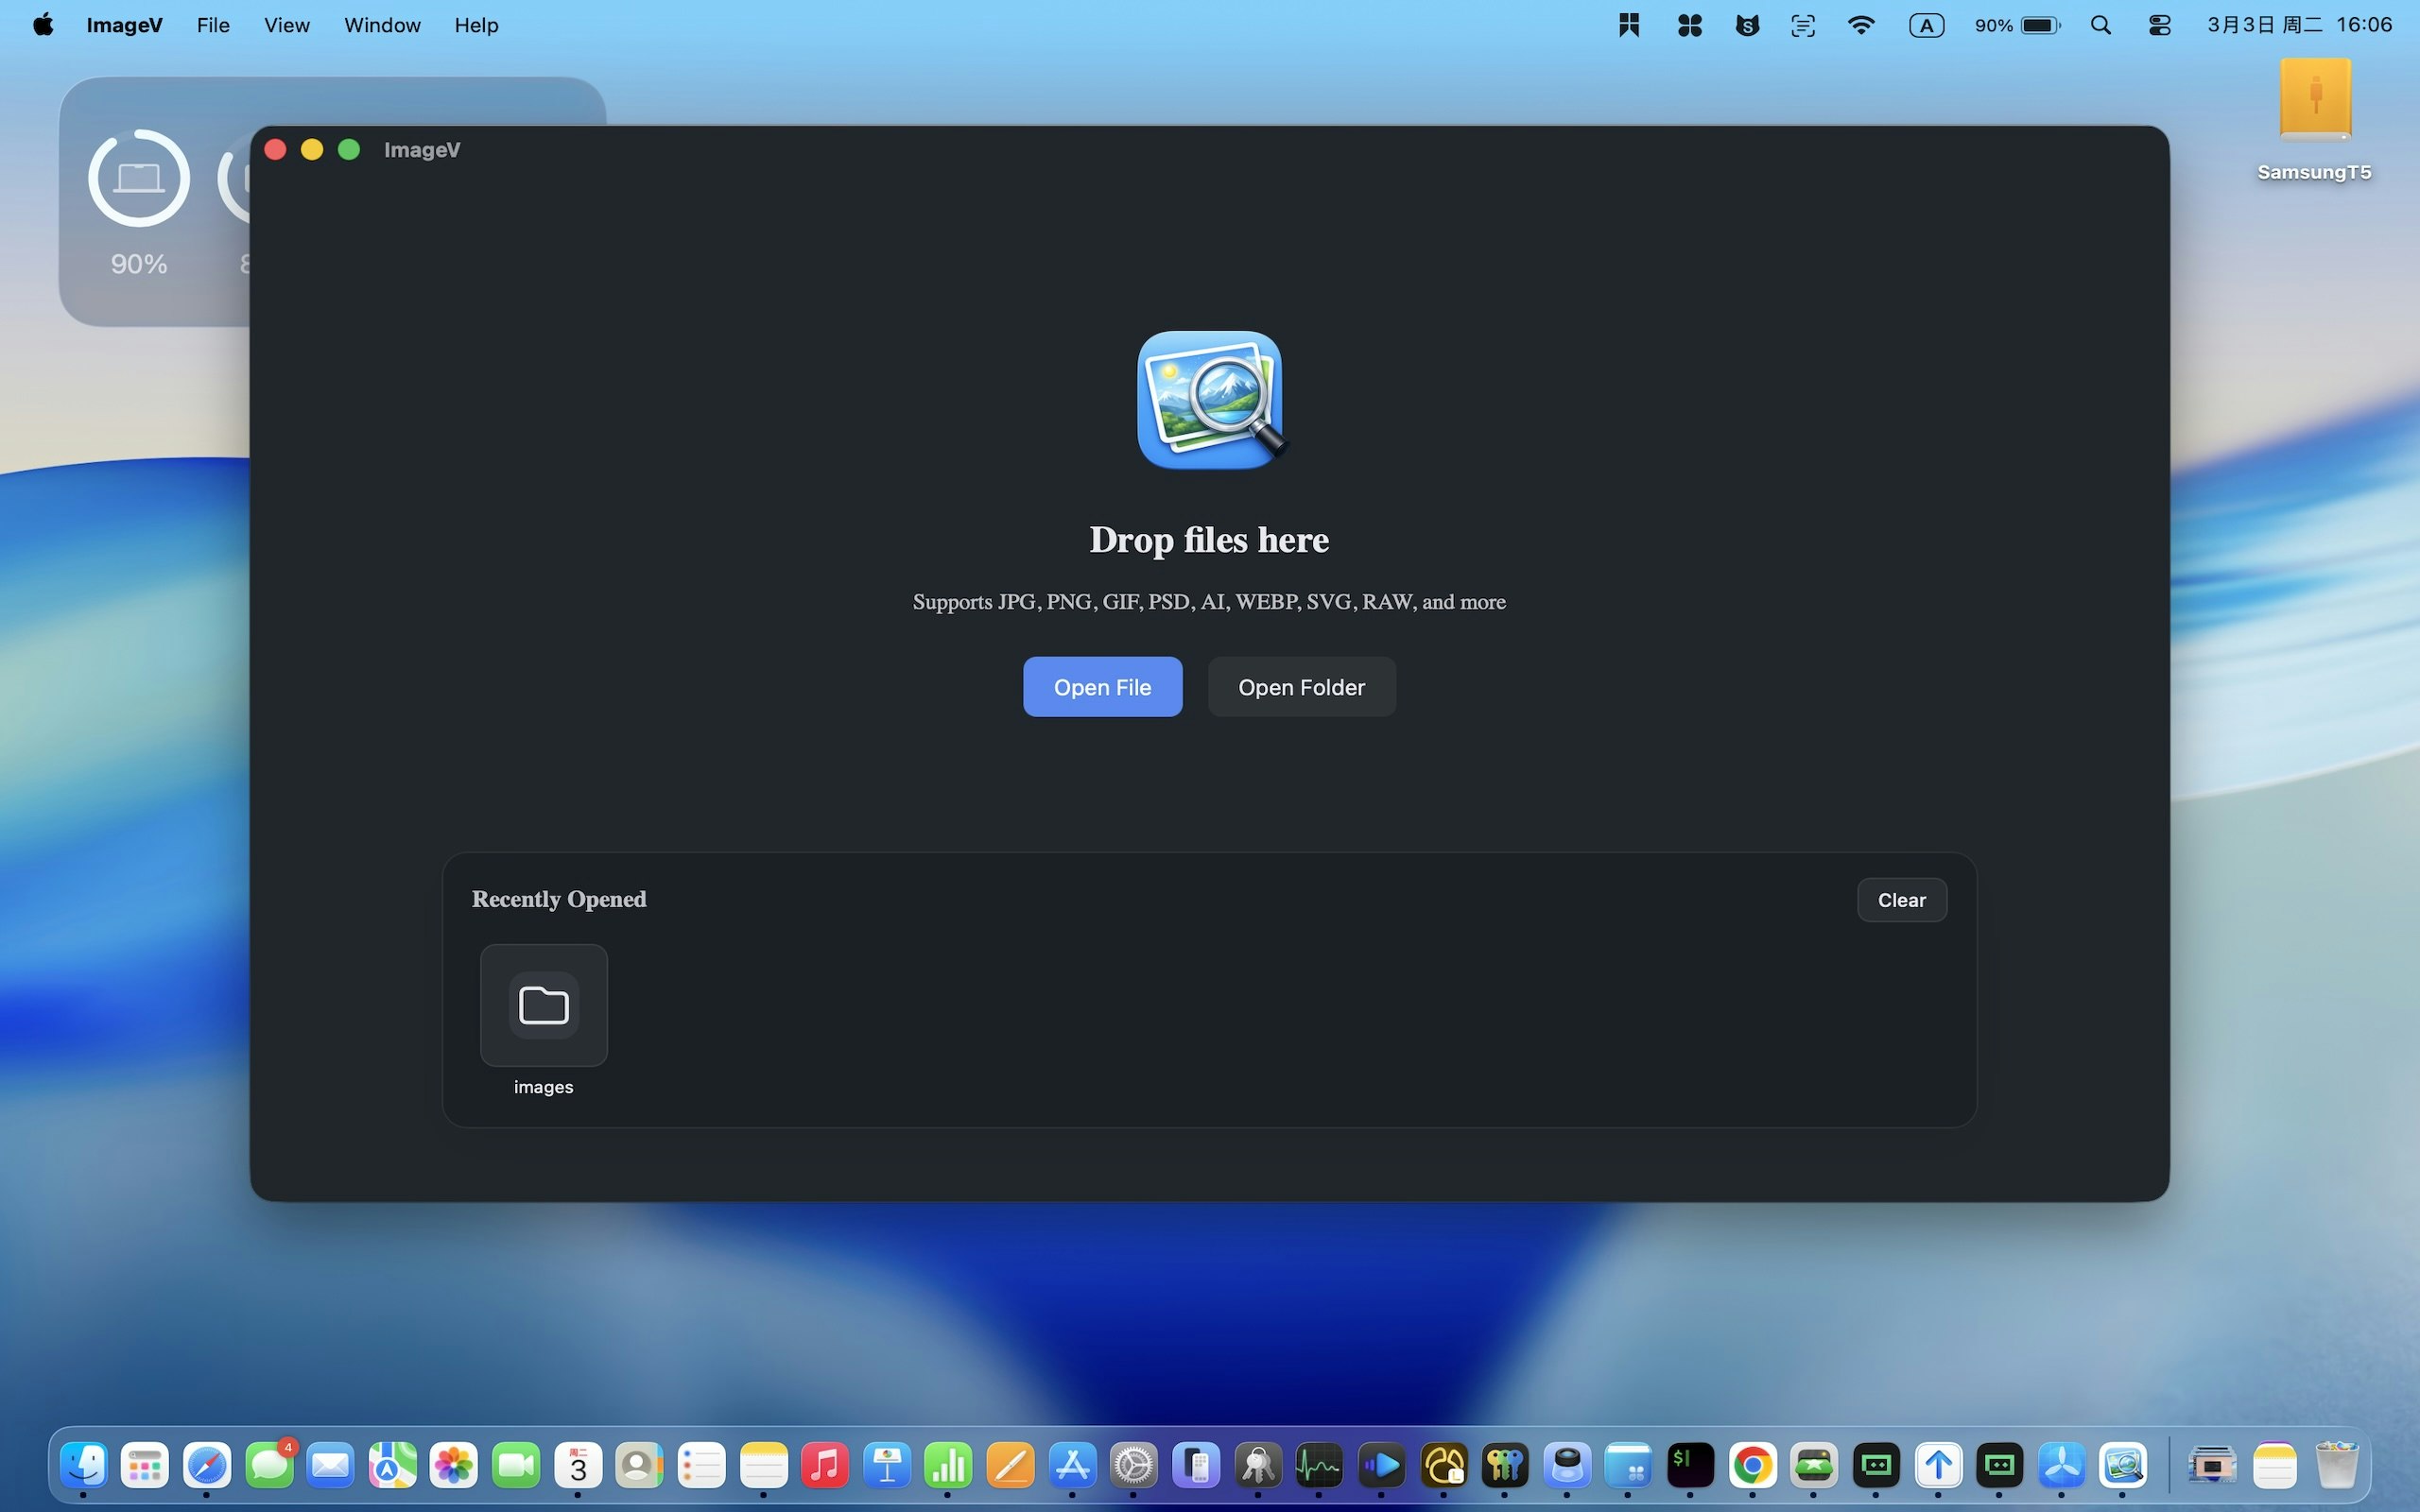
Task: Open Control Center in the menu bar
Action: pos(2159,25)
